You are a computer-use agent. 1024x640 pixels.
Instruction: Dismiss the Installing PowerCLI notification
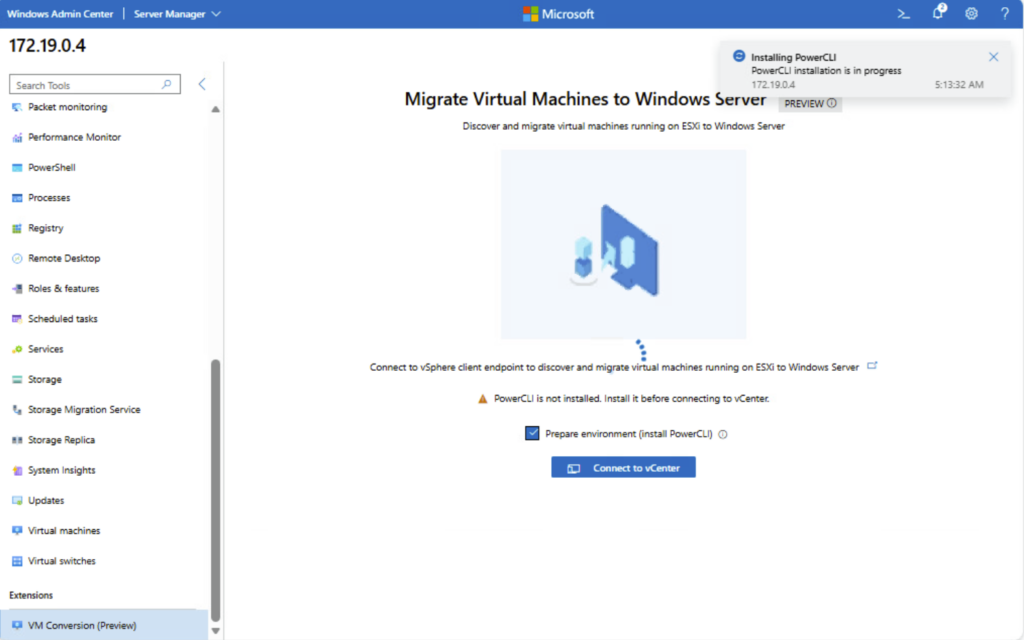point(993,57)
